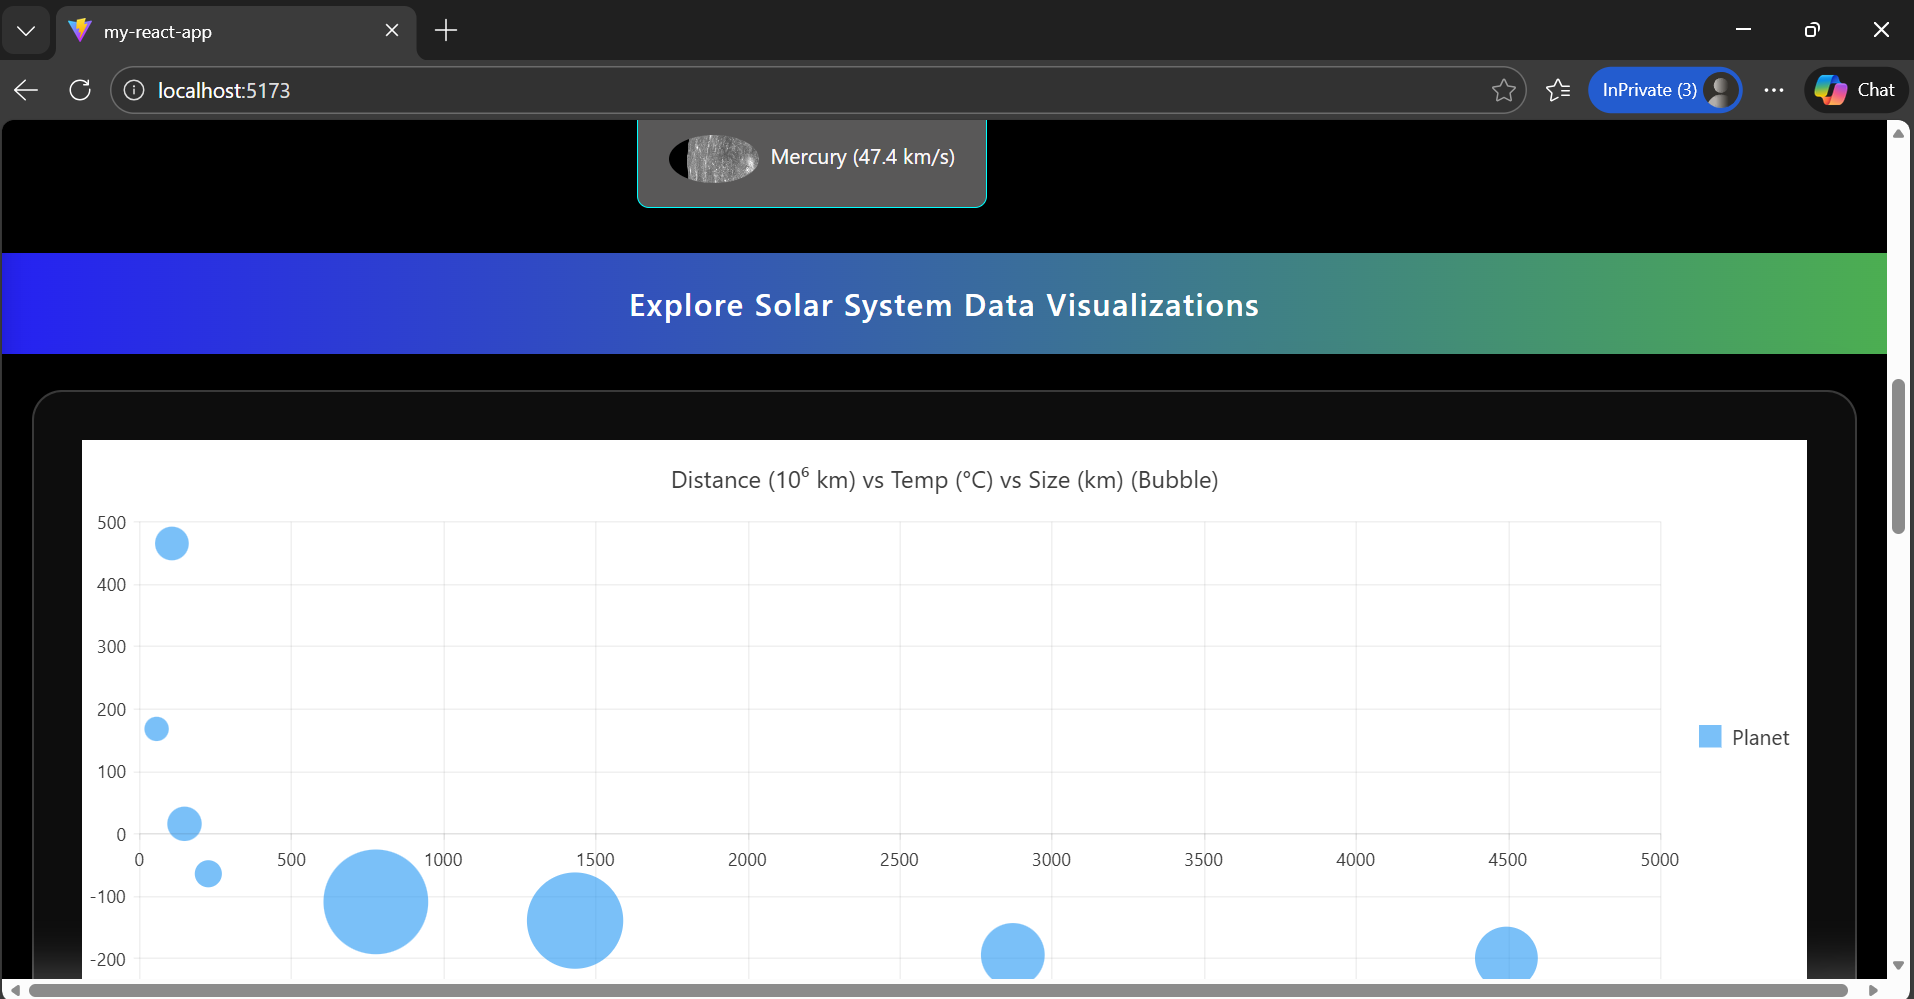Click the Mercury planet thumbnail image
Image resolution: width=1914 pixels, height=999 pixels.
(x=714, y=158)
